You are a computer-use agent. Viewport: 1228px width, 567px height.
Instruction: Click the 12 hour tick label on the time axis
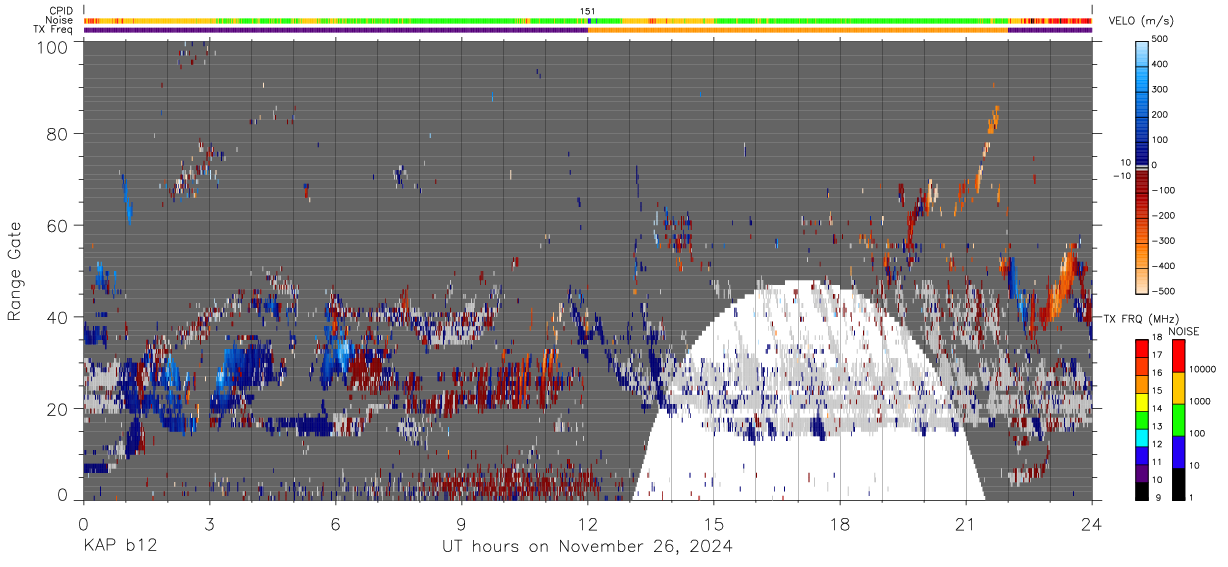click(588, 524)
